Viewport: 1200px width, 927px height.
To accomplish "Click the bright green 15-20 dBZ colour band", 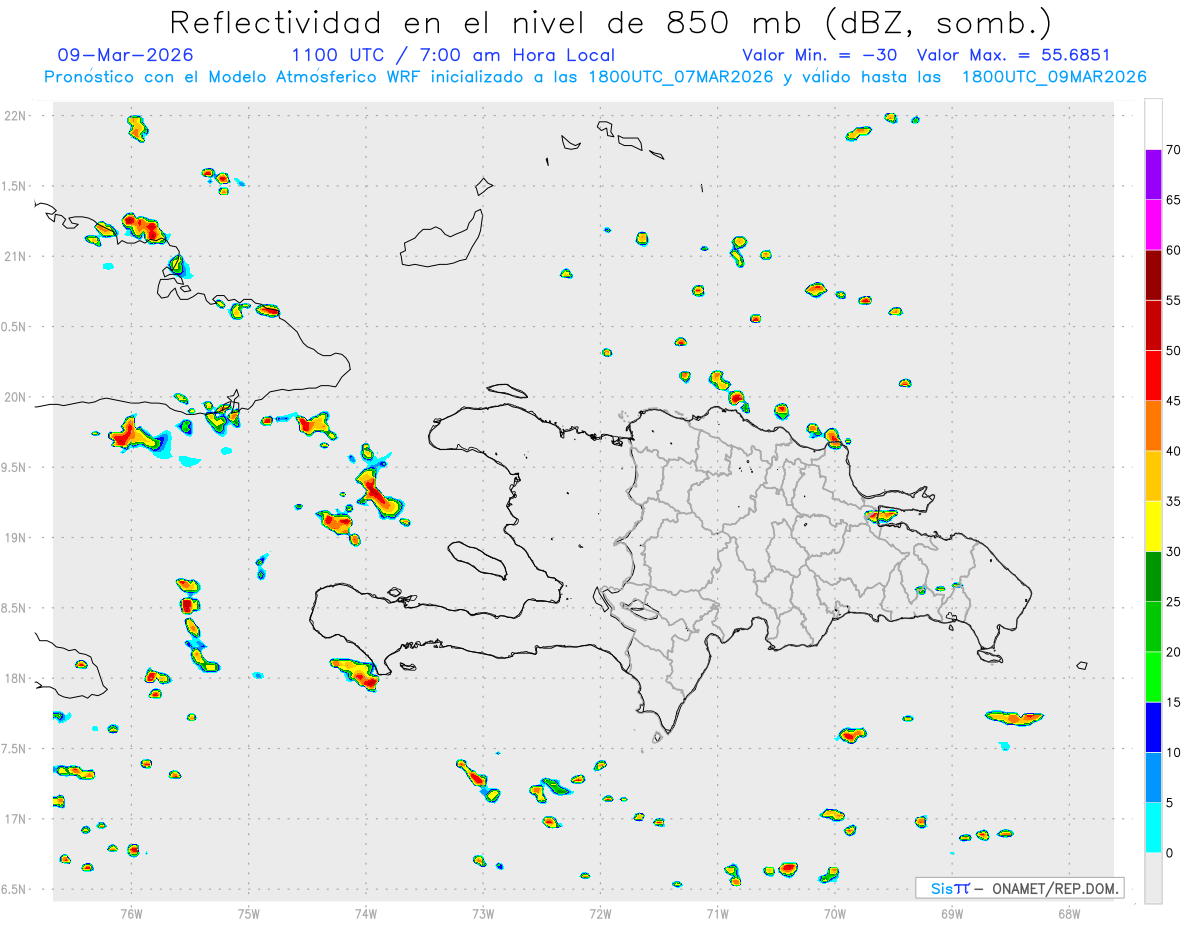I will click(x=1154, y=677).
